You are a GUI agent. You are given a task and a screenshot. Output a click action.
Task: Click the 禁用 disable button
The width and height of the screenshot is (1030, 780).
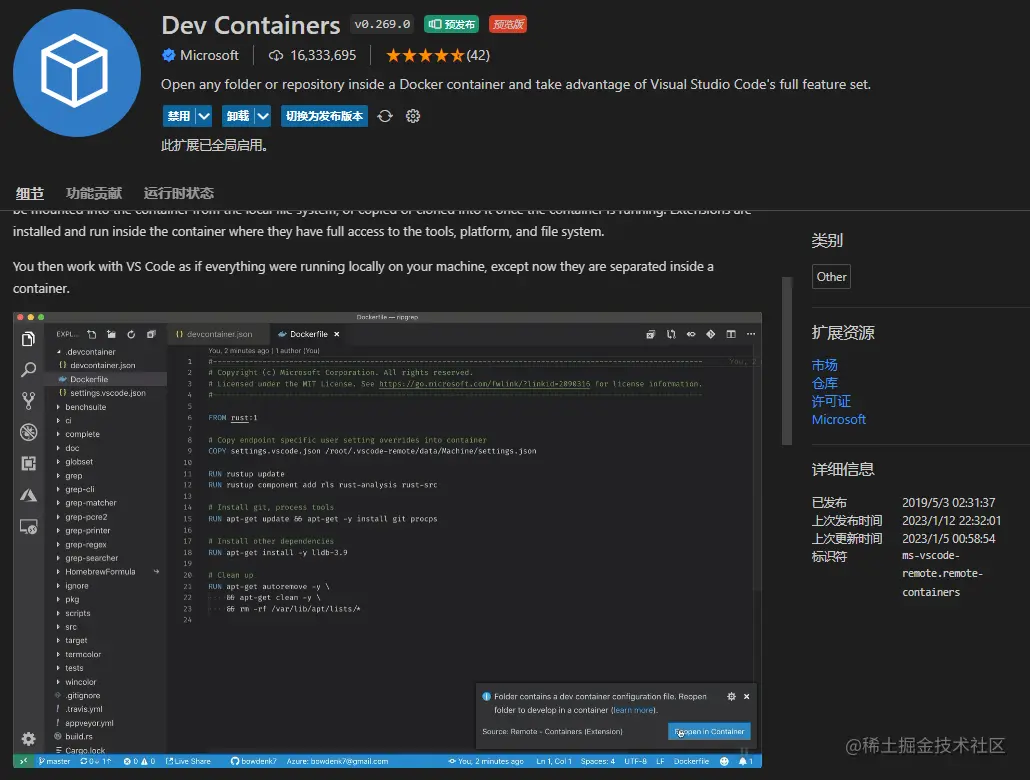click(179, 116)
